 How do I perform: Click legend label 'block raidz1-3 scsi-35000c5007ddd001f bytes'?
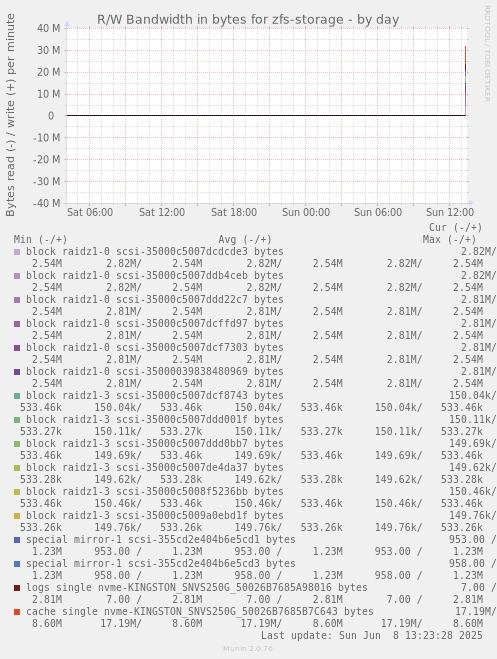pos(155,419)
